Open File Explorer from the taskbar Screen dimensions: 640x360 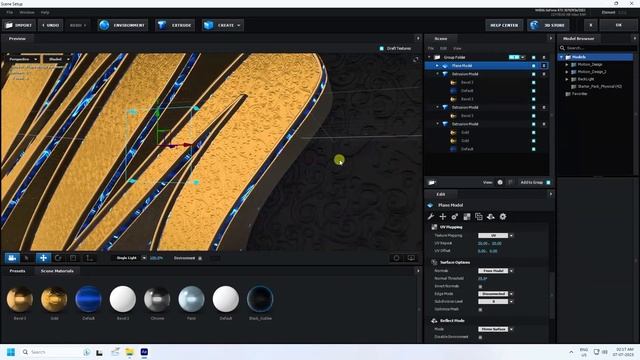click(130, 352)
